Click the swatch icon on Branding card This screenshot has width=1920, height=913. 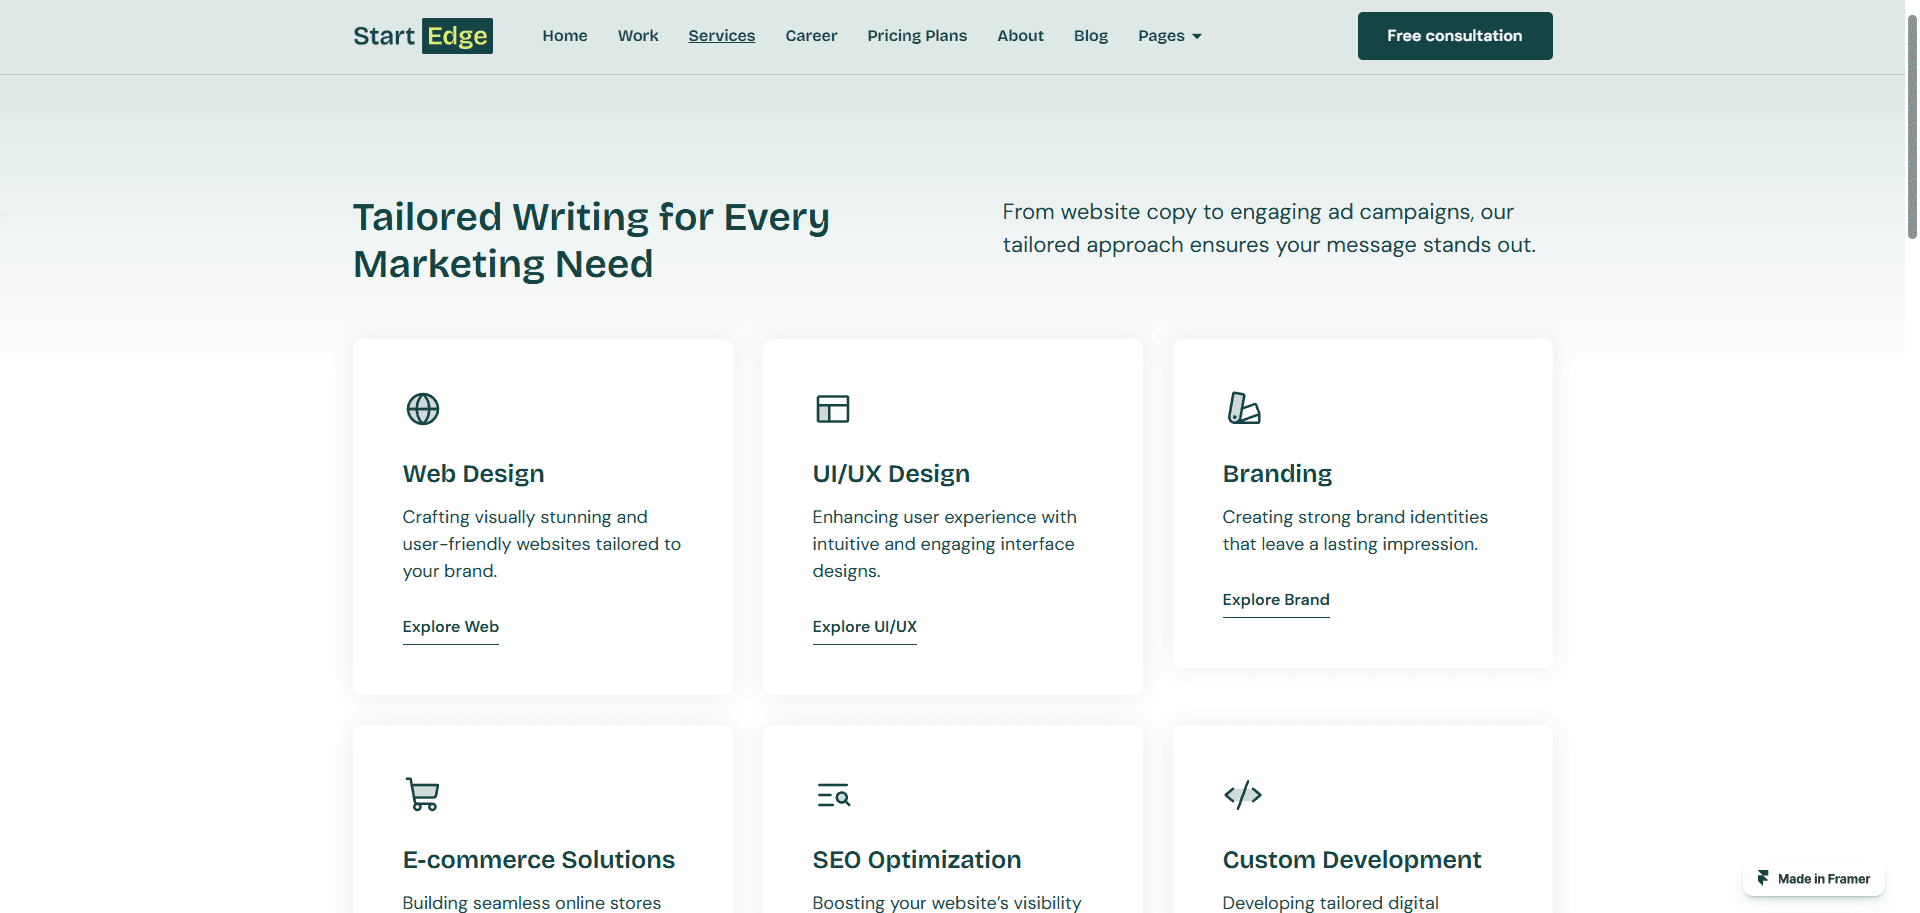coord(1244,408)
